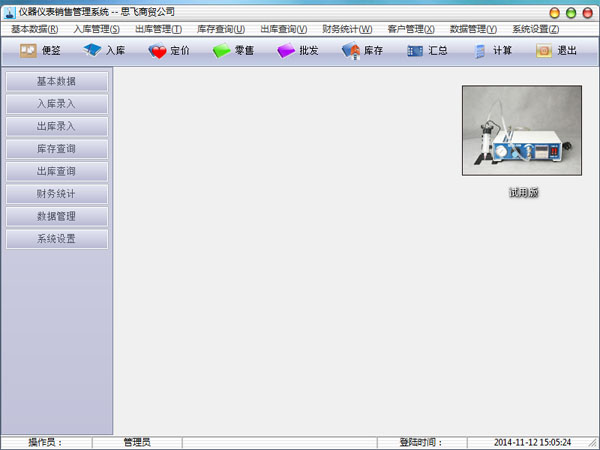The width and height of the screenshot is (600, 450).
Task: Click the 数据管理 sidebar button
Action: [56, 216]
